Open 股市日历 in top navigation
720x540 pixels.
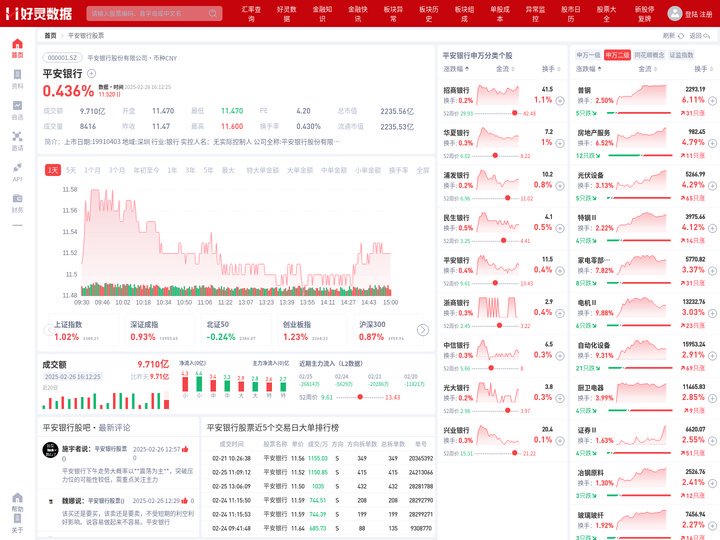(x=571, y=14)
